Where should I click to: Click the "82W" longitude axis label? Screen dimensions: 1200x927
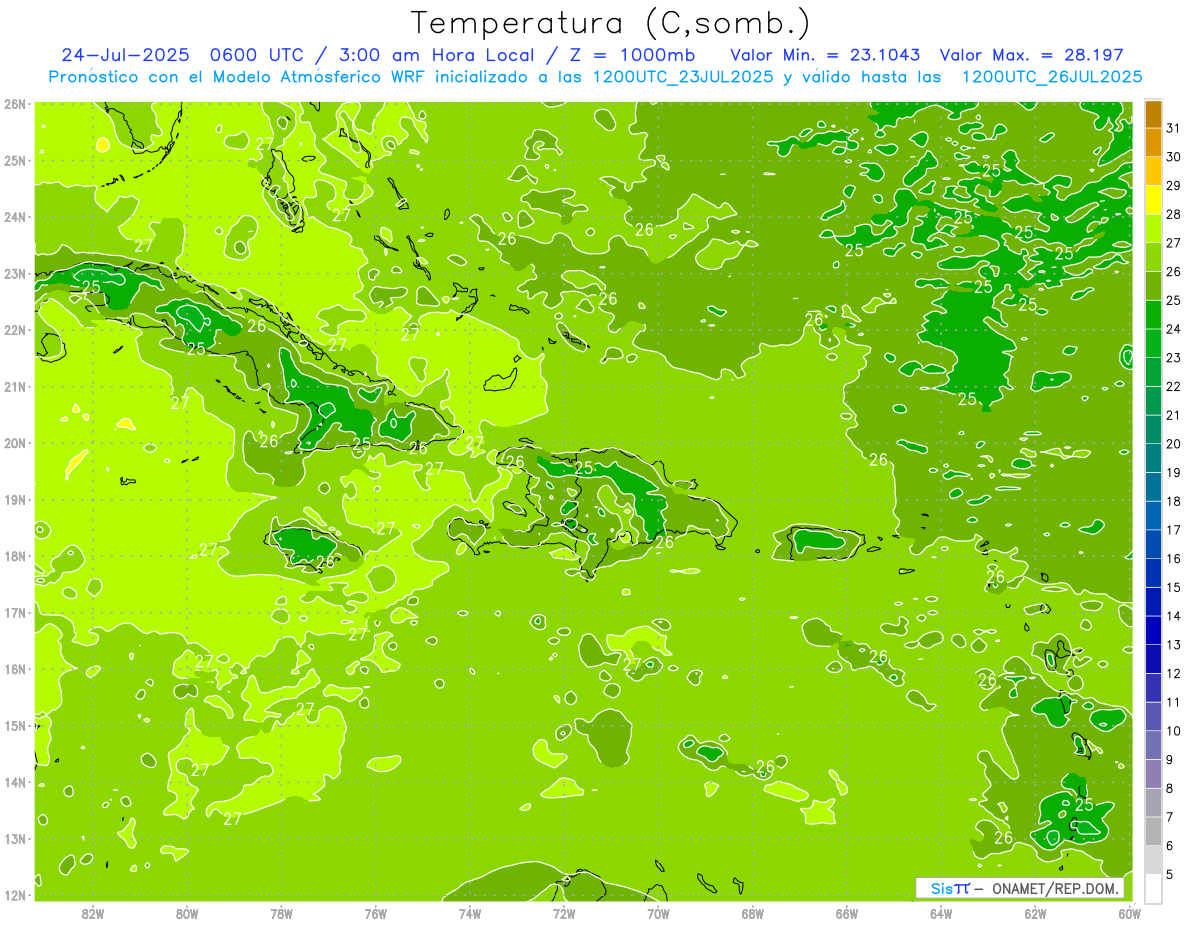pyautogui.click(x=93, y=914)
